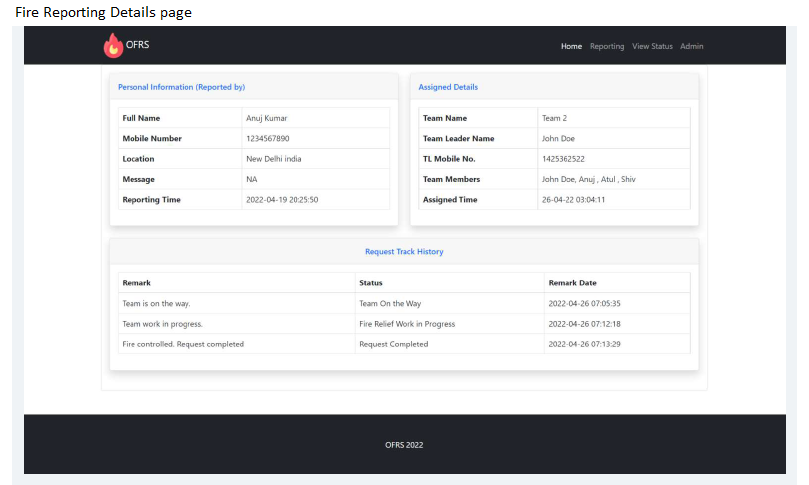This screenshot has width=809, height=485.
Task: Go to the Reporting nav item
Action: coord(607,46)
